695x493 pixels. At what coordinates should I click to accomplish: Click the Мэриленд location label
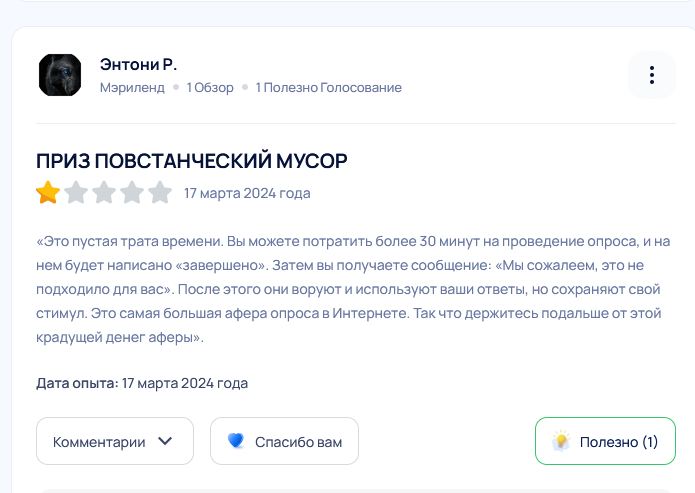[x=132, y=88]
